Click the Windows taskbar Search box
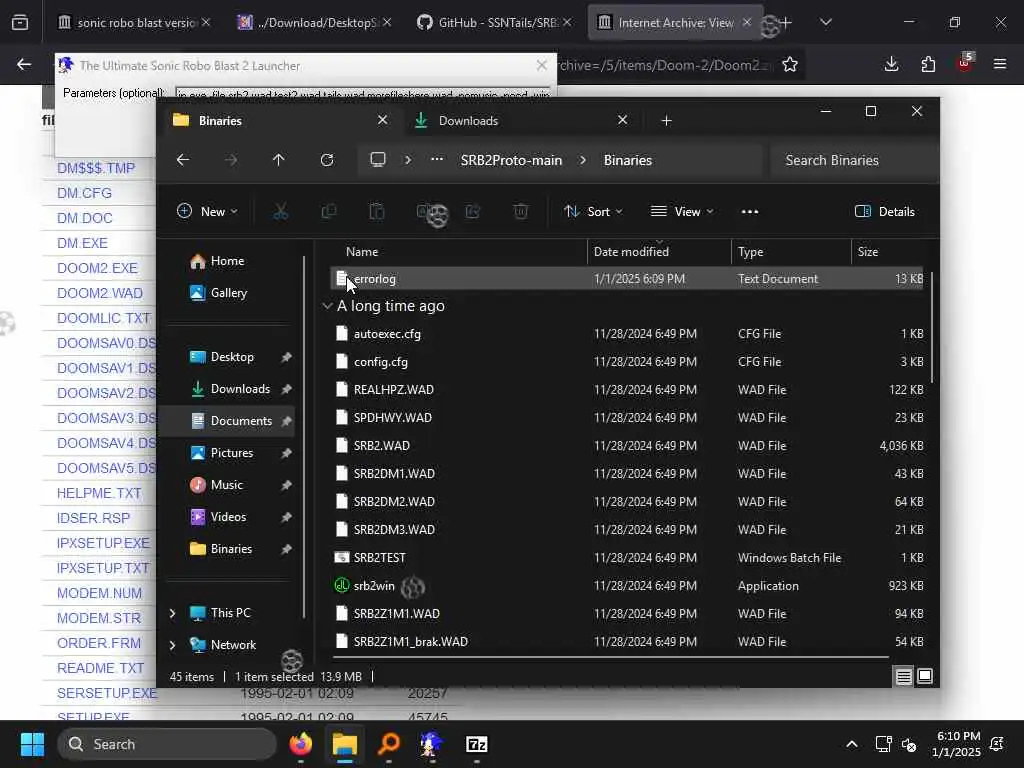1024x768 pixels. pyautogui.click(x=167, y=744)
